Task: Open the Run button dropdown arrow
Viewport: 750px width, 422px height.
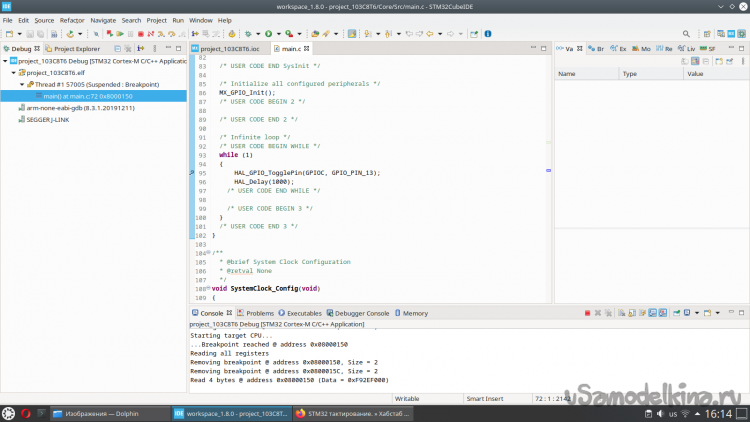Action: pos(278,34)
